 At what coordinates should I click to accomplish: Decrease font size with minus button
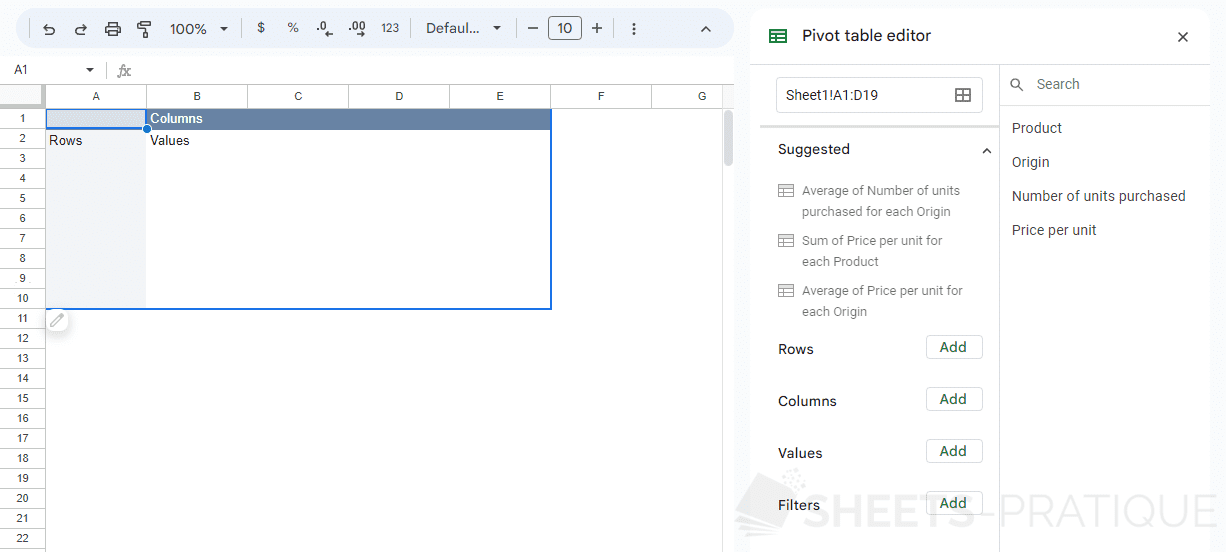point(533,28)
